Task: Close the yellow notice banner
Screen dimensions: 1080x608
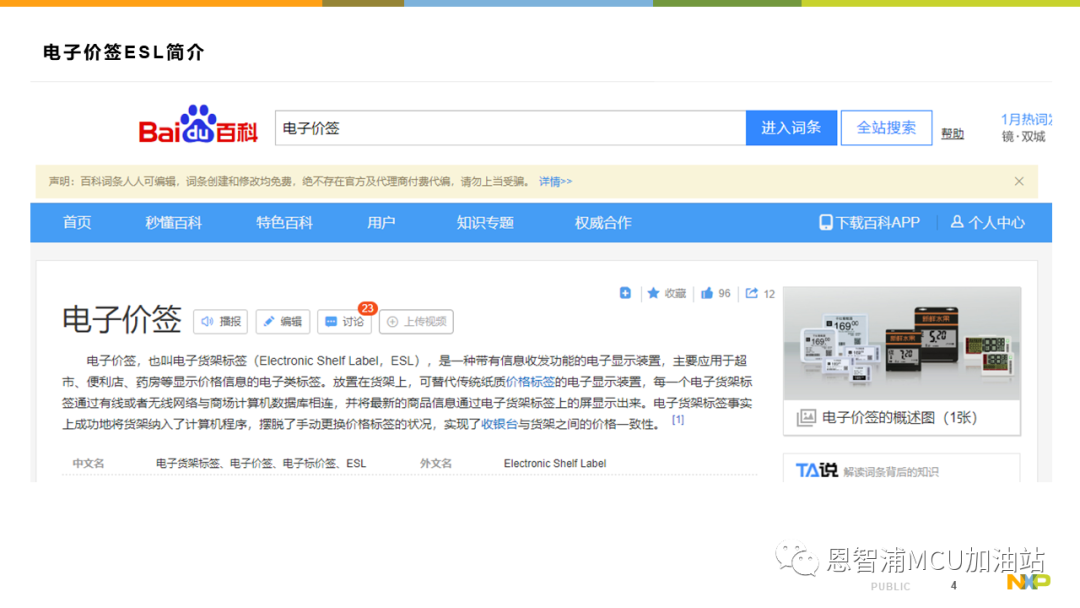Action: coord(1019,181)
